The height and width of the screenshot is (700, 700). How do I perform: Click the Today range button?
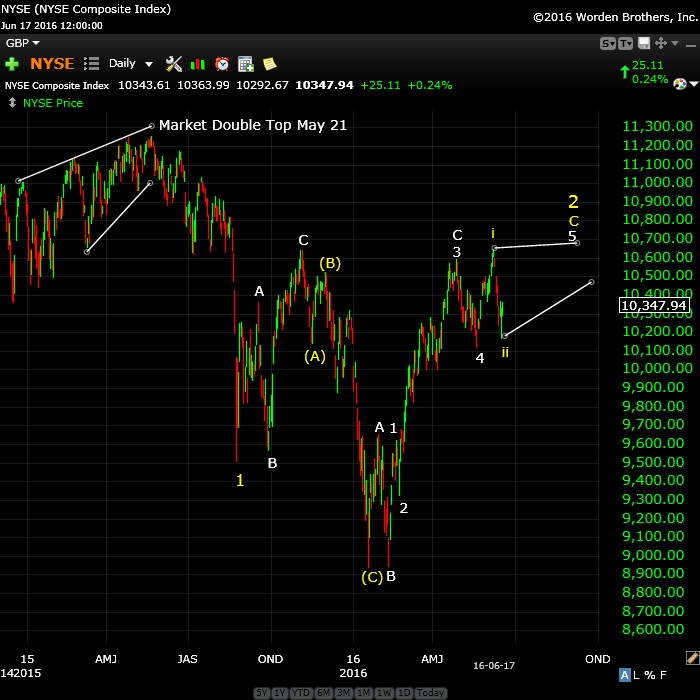pyautogui.click(x=430, y=692)
